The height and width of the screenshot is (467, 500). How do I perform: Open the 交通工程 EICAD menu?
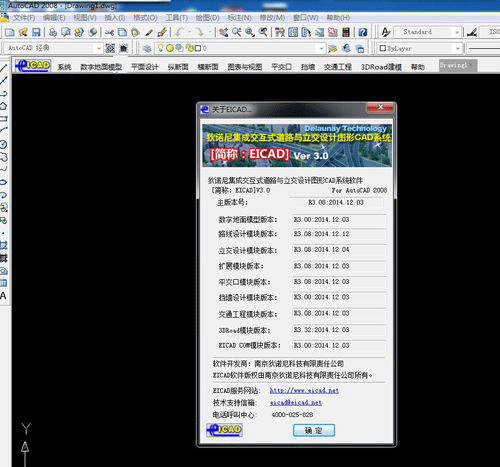338,67
